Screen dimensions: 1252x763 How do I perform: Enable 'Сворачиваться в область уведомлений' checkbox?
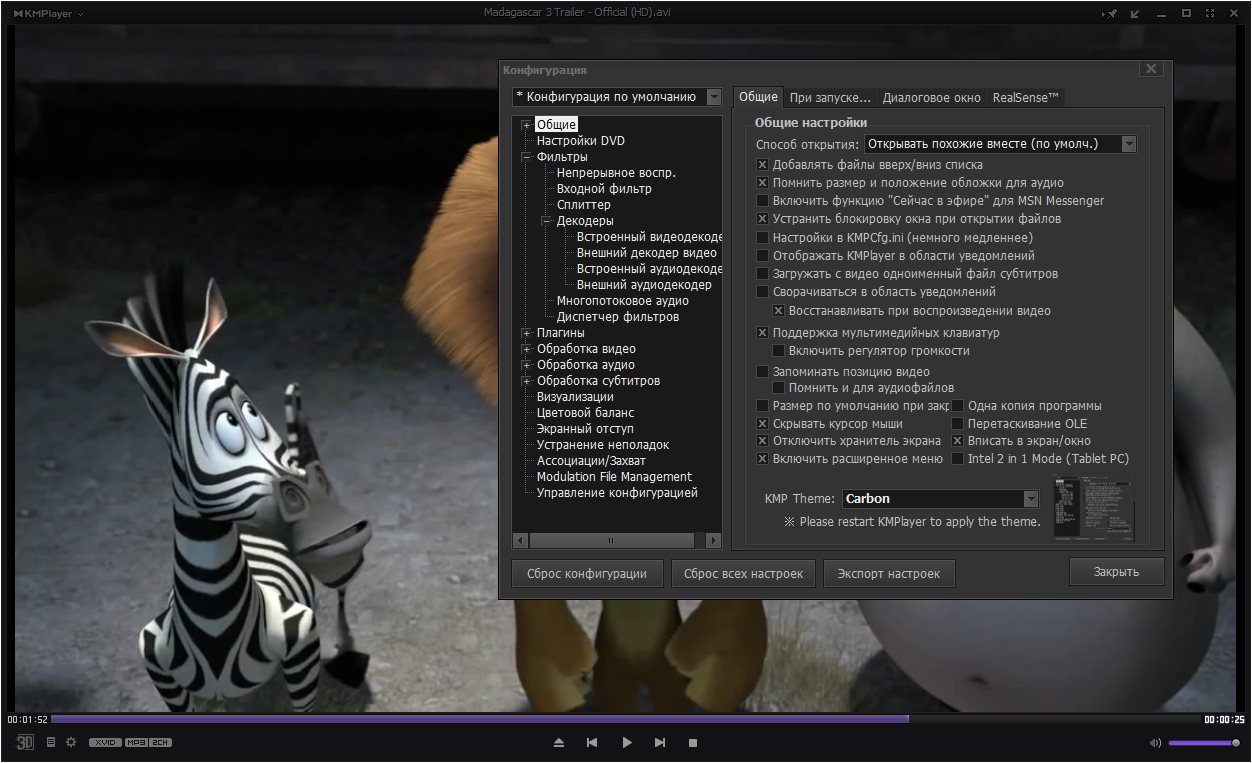coord(762,292)
